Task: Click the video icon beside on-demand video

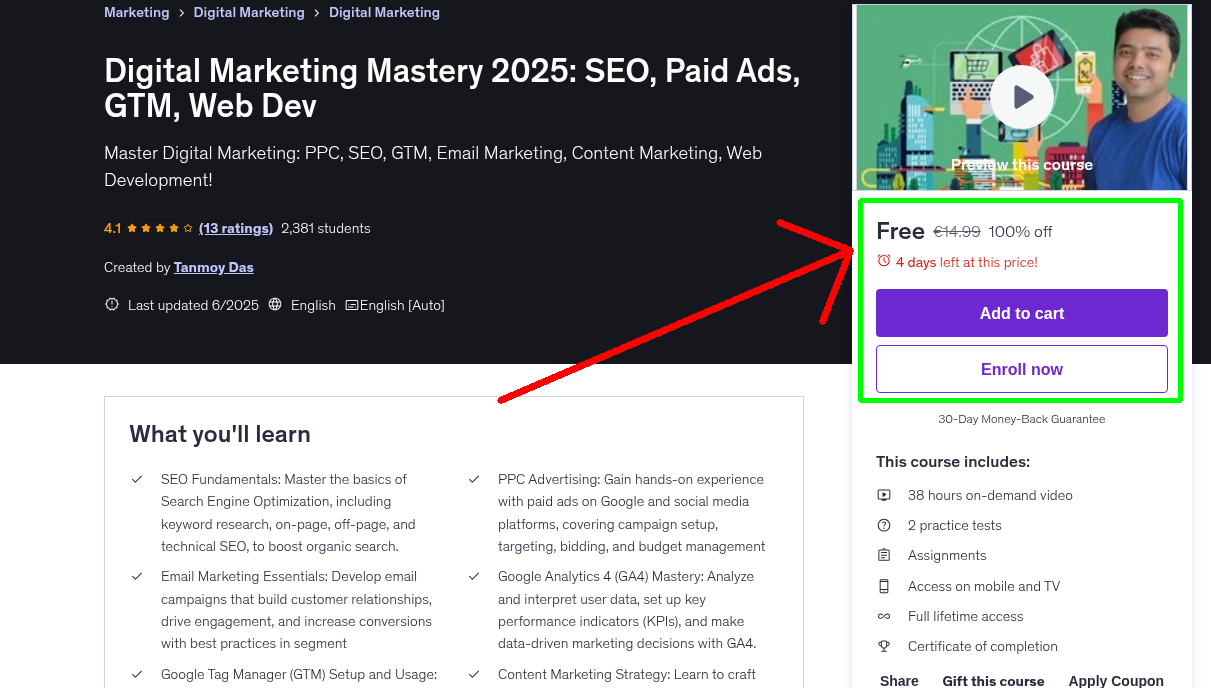Action: pos(884,495)
